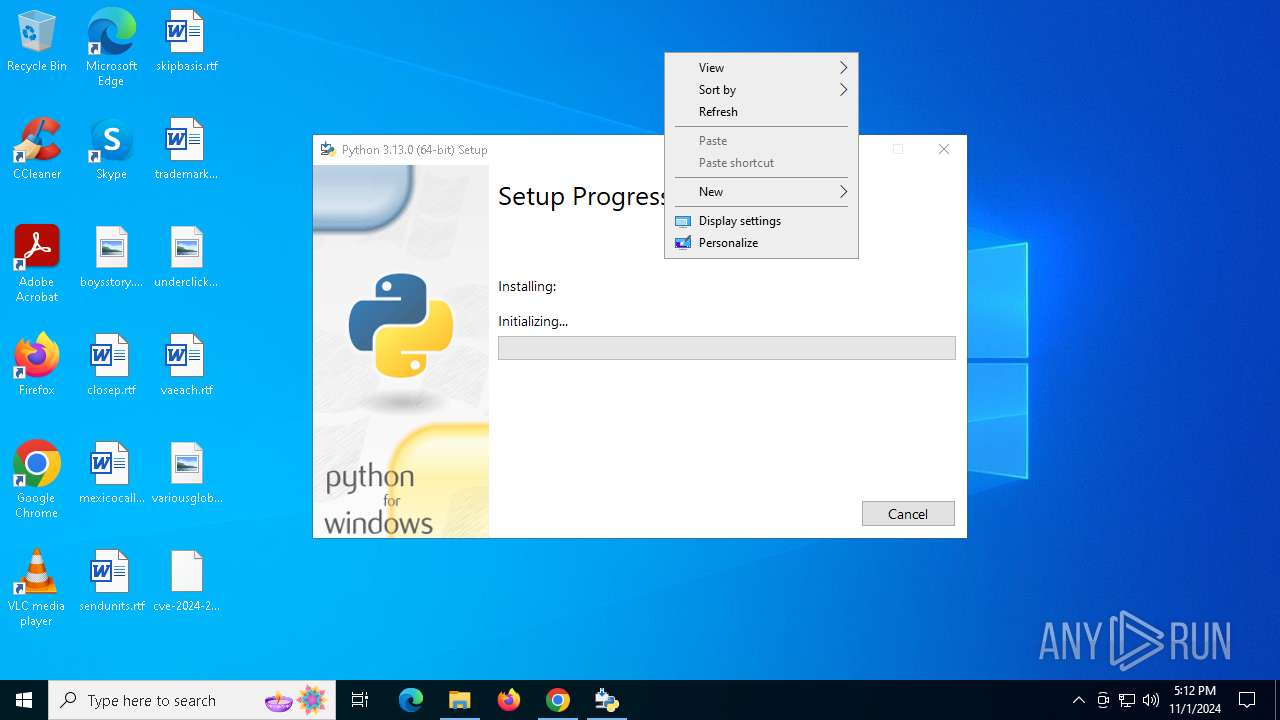
Task: Click the Python setup progress bar
Action: [727, 348]
